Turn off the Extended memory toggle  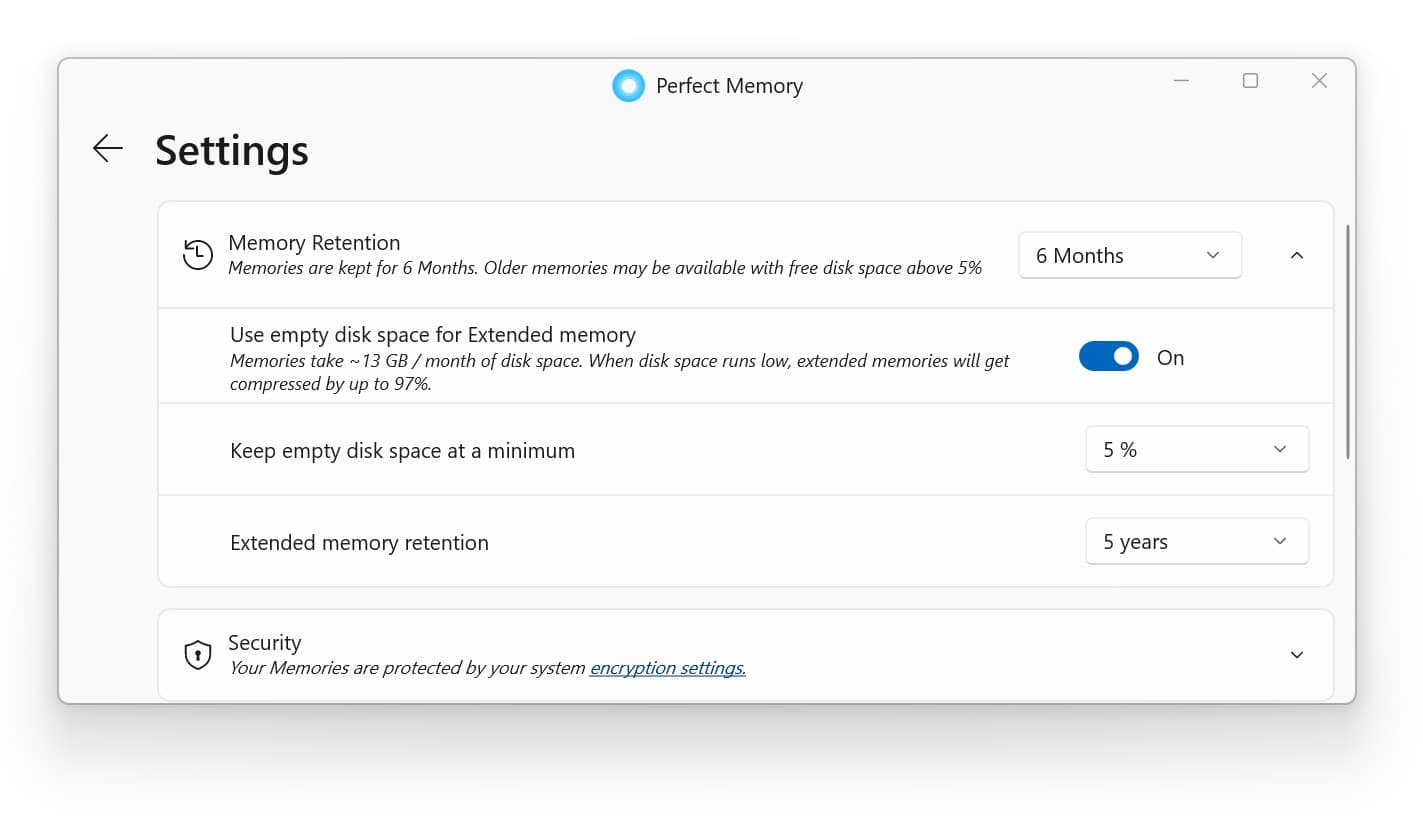tap(1108, 357)
